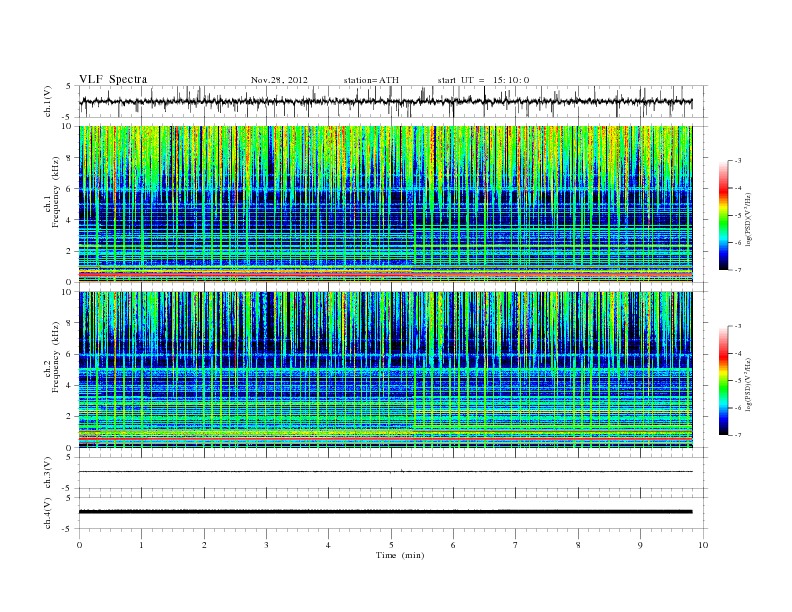792x612 pixels.
Task: Click the ch.1 'Frequency (kHz)' axis label
Action: pos(56,192)
